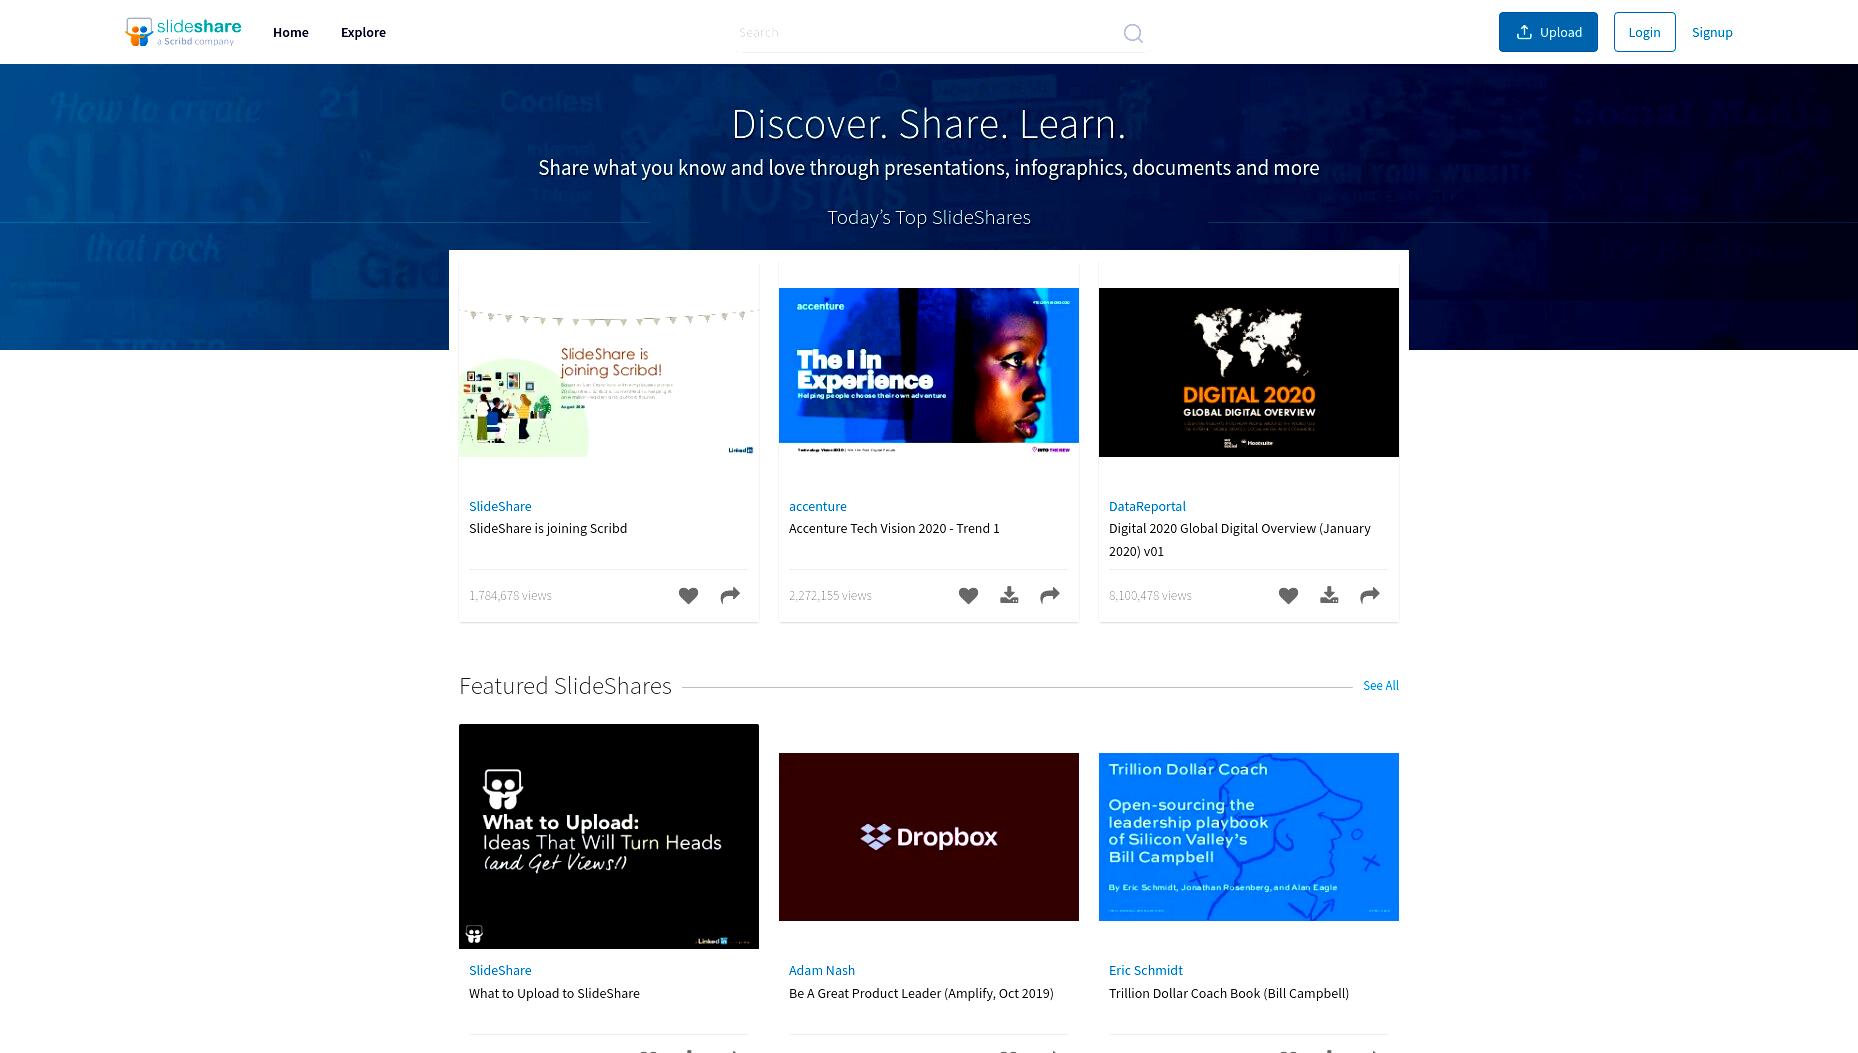1858x1053 pixels.
Task: Open the Home nav item
Action: point(291,32)
